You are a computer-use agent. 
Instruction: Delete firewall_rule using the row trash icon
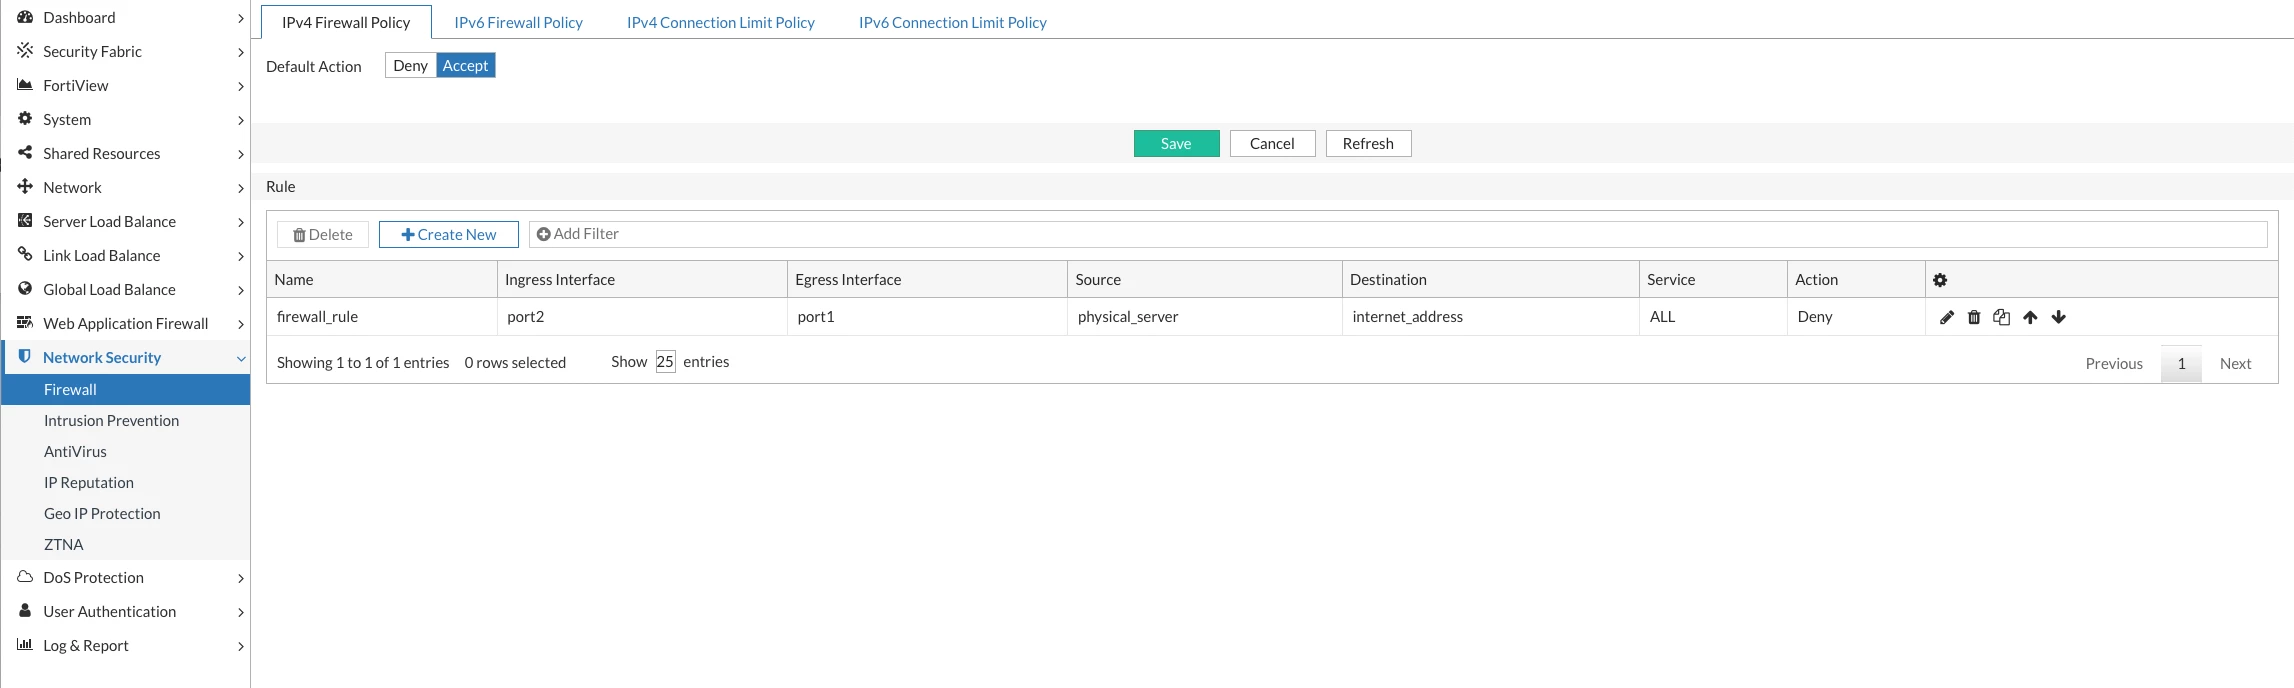(x=1974, y=317)
